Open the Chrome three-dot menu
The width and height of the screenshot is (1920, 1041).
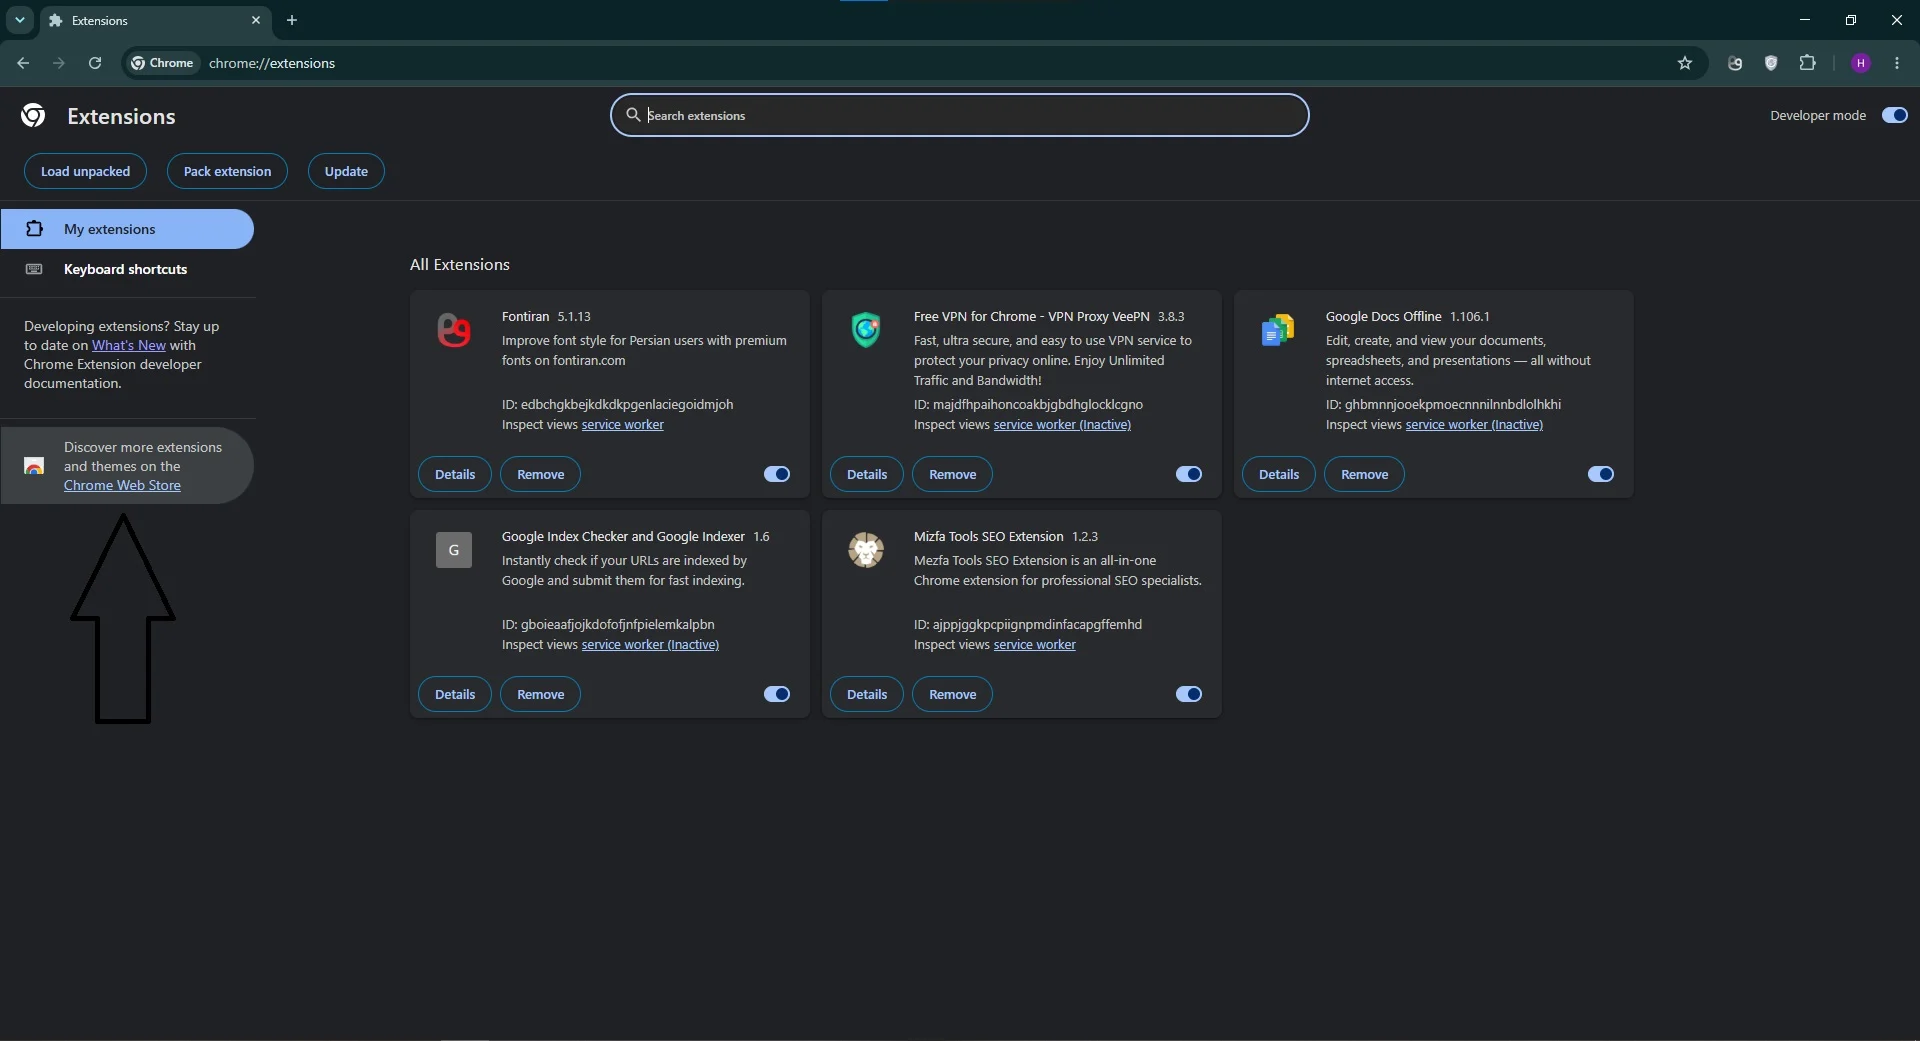tap(1897, 63)
